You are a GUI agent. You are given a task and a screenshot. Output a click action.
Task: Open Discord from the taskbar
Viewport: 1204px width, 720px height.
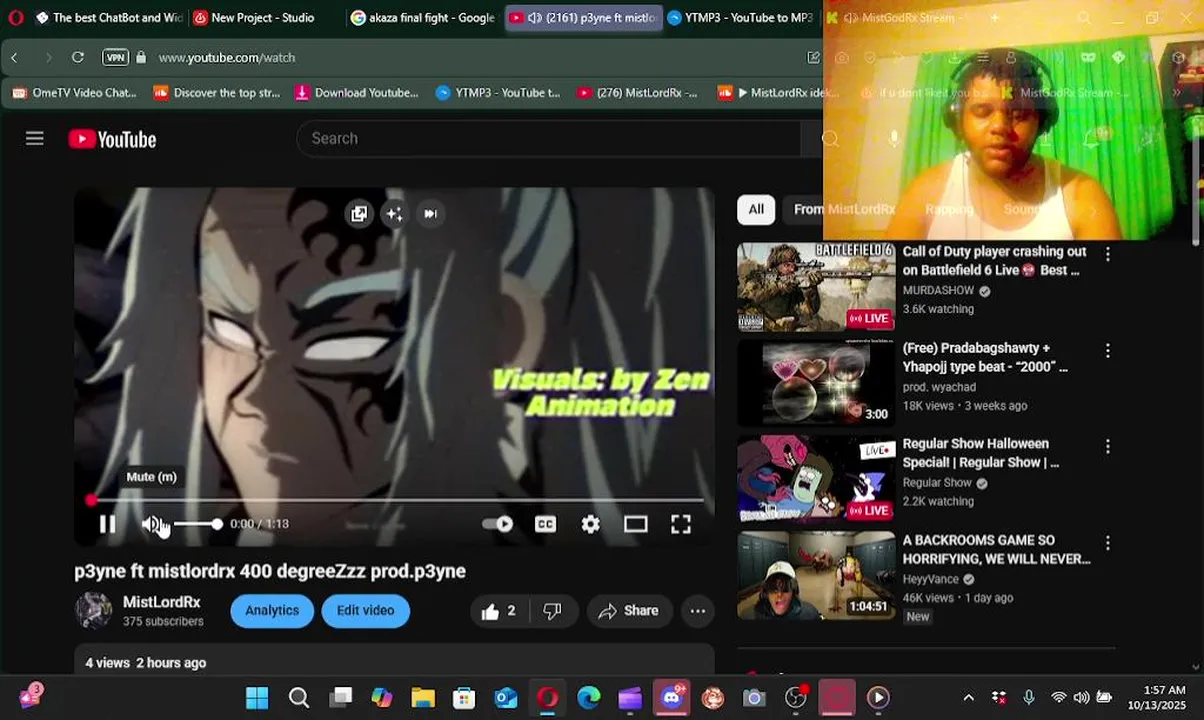671,698
